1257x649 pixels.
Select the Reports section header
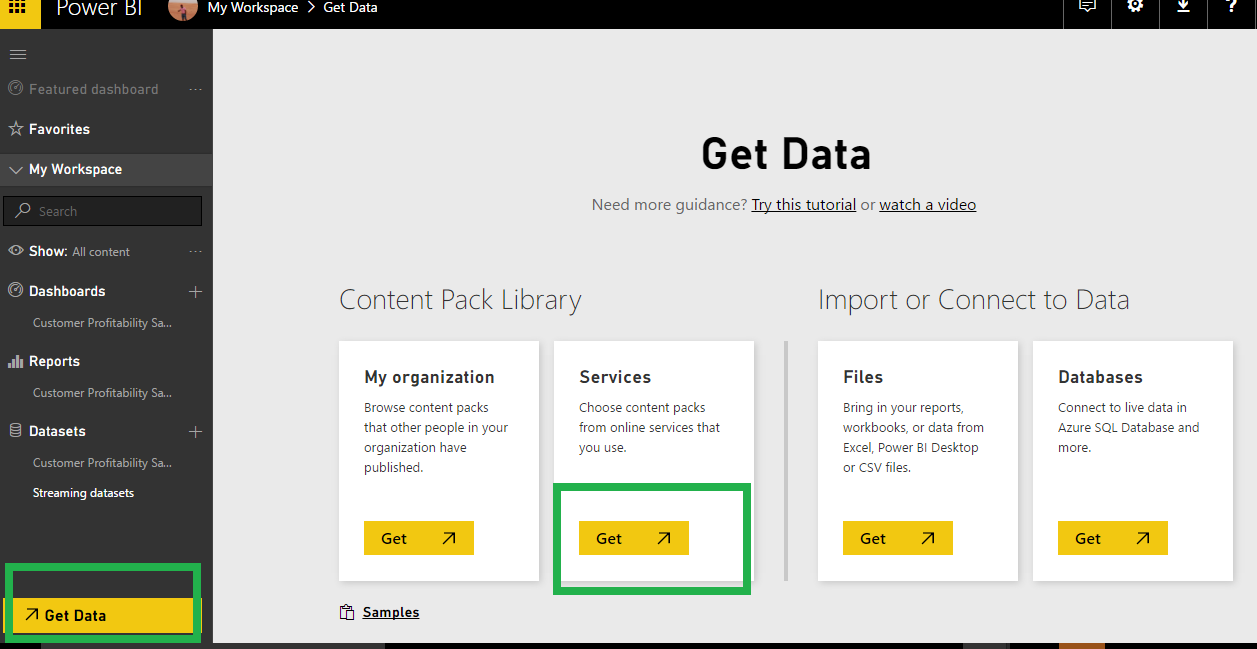coord(54,361)
